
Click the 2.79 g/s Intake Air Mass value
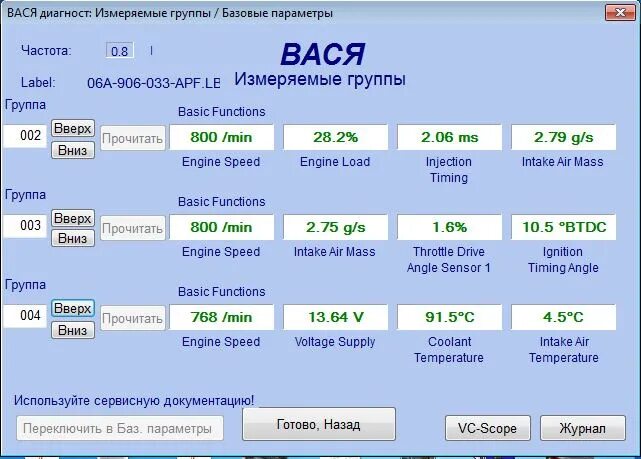point(564,137)
